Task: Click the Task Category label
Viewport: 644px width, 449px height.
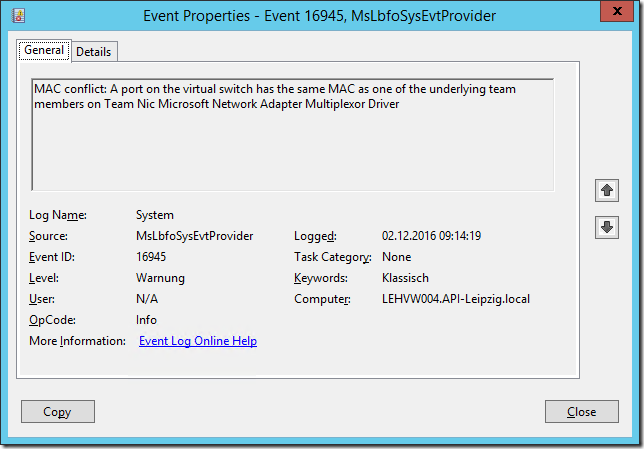Action: 333,257
